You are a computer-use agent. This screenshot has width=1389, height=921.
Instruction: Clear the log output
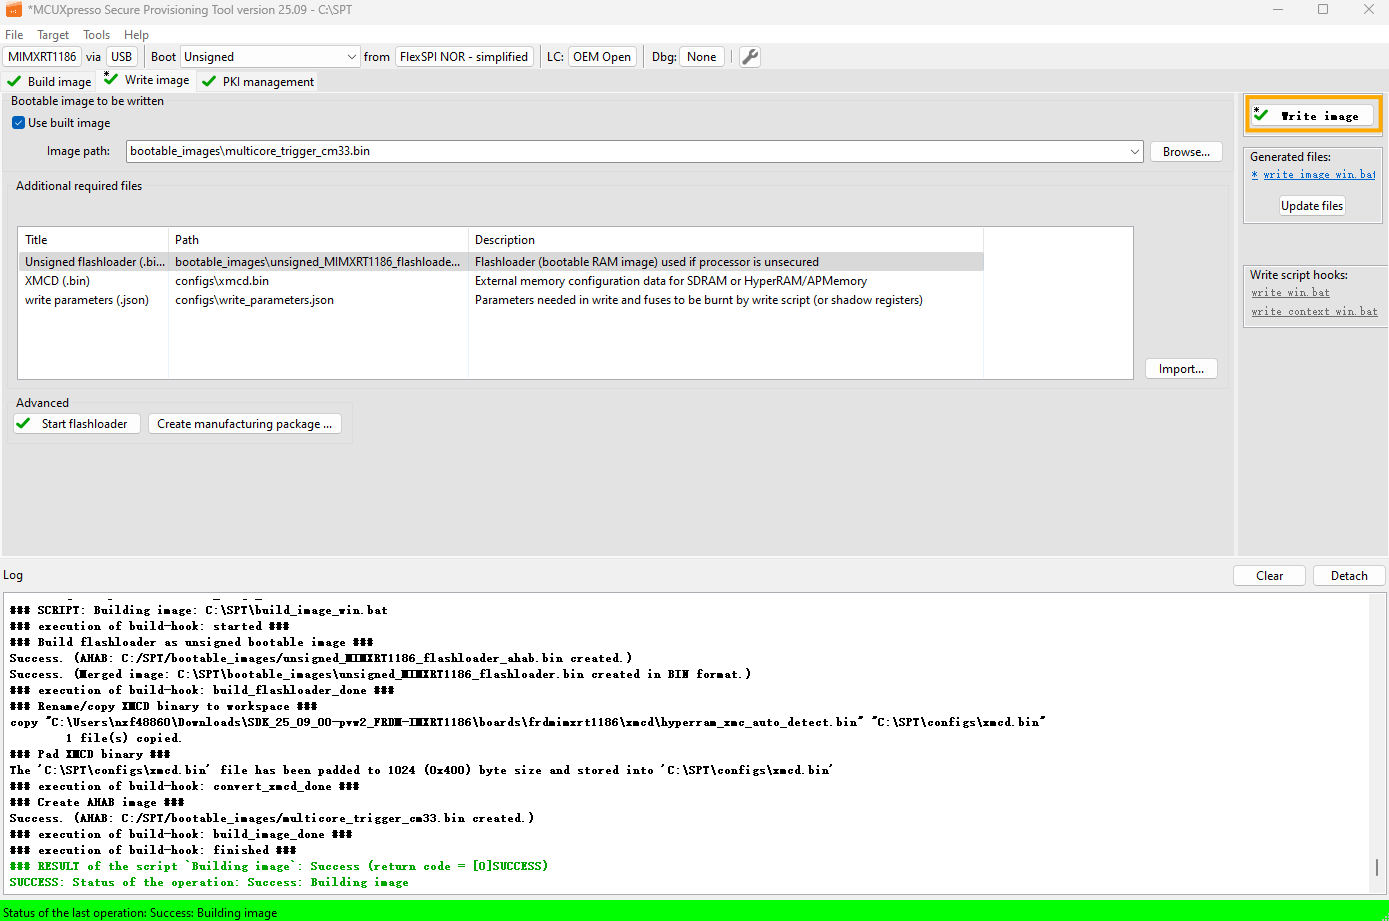click(1269, 576)
